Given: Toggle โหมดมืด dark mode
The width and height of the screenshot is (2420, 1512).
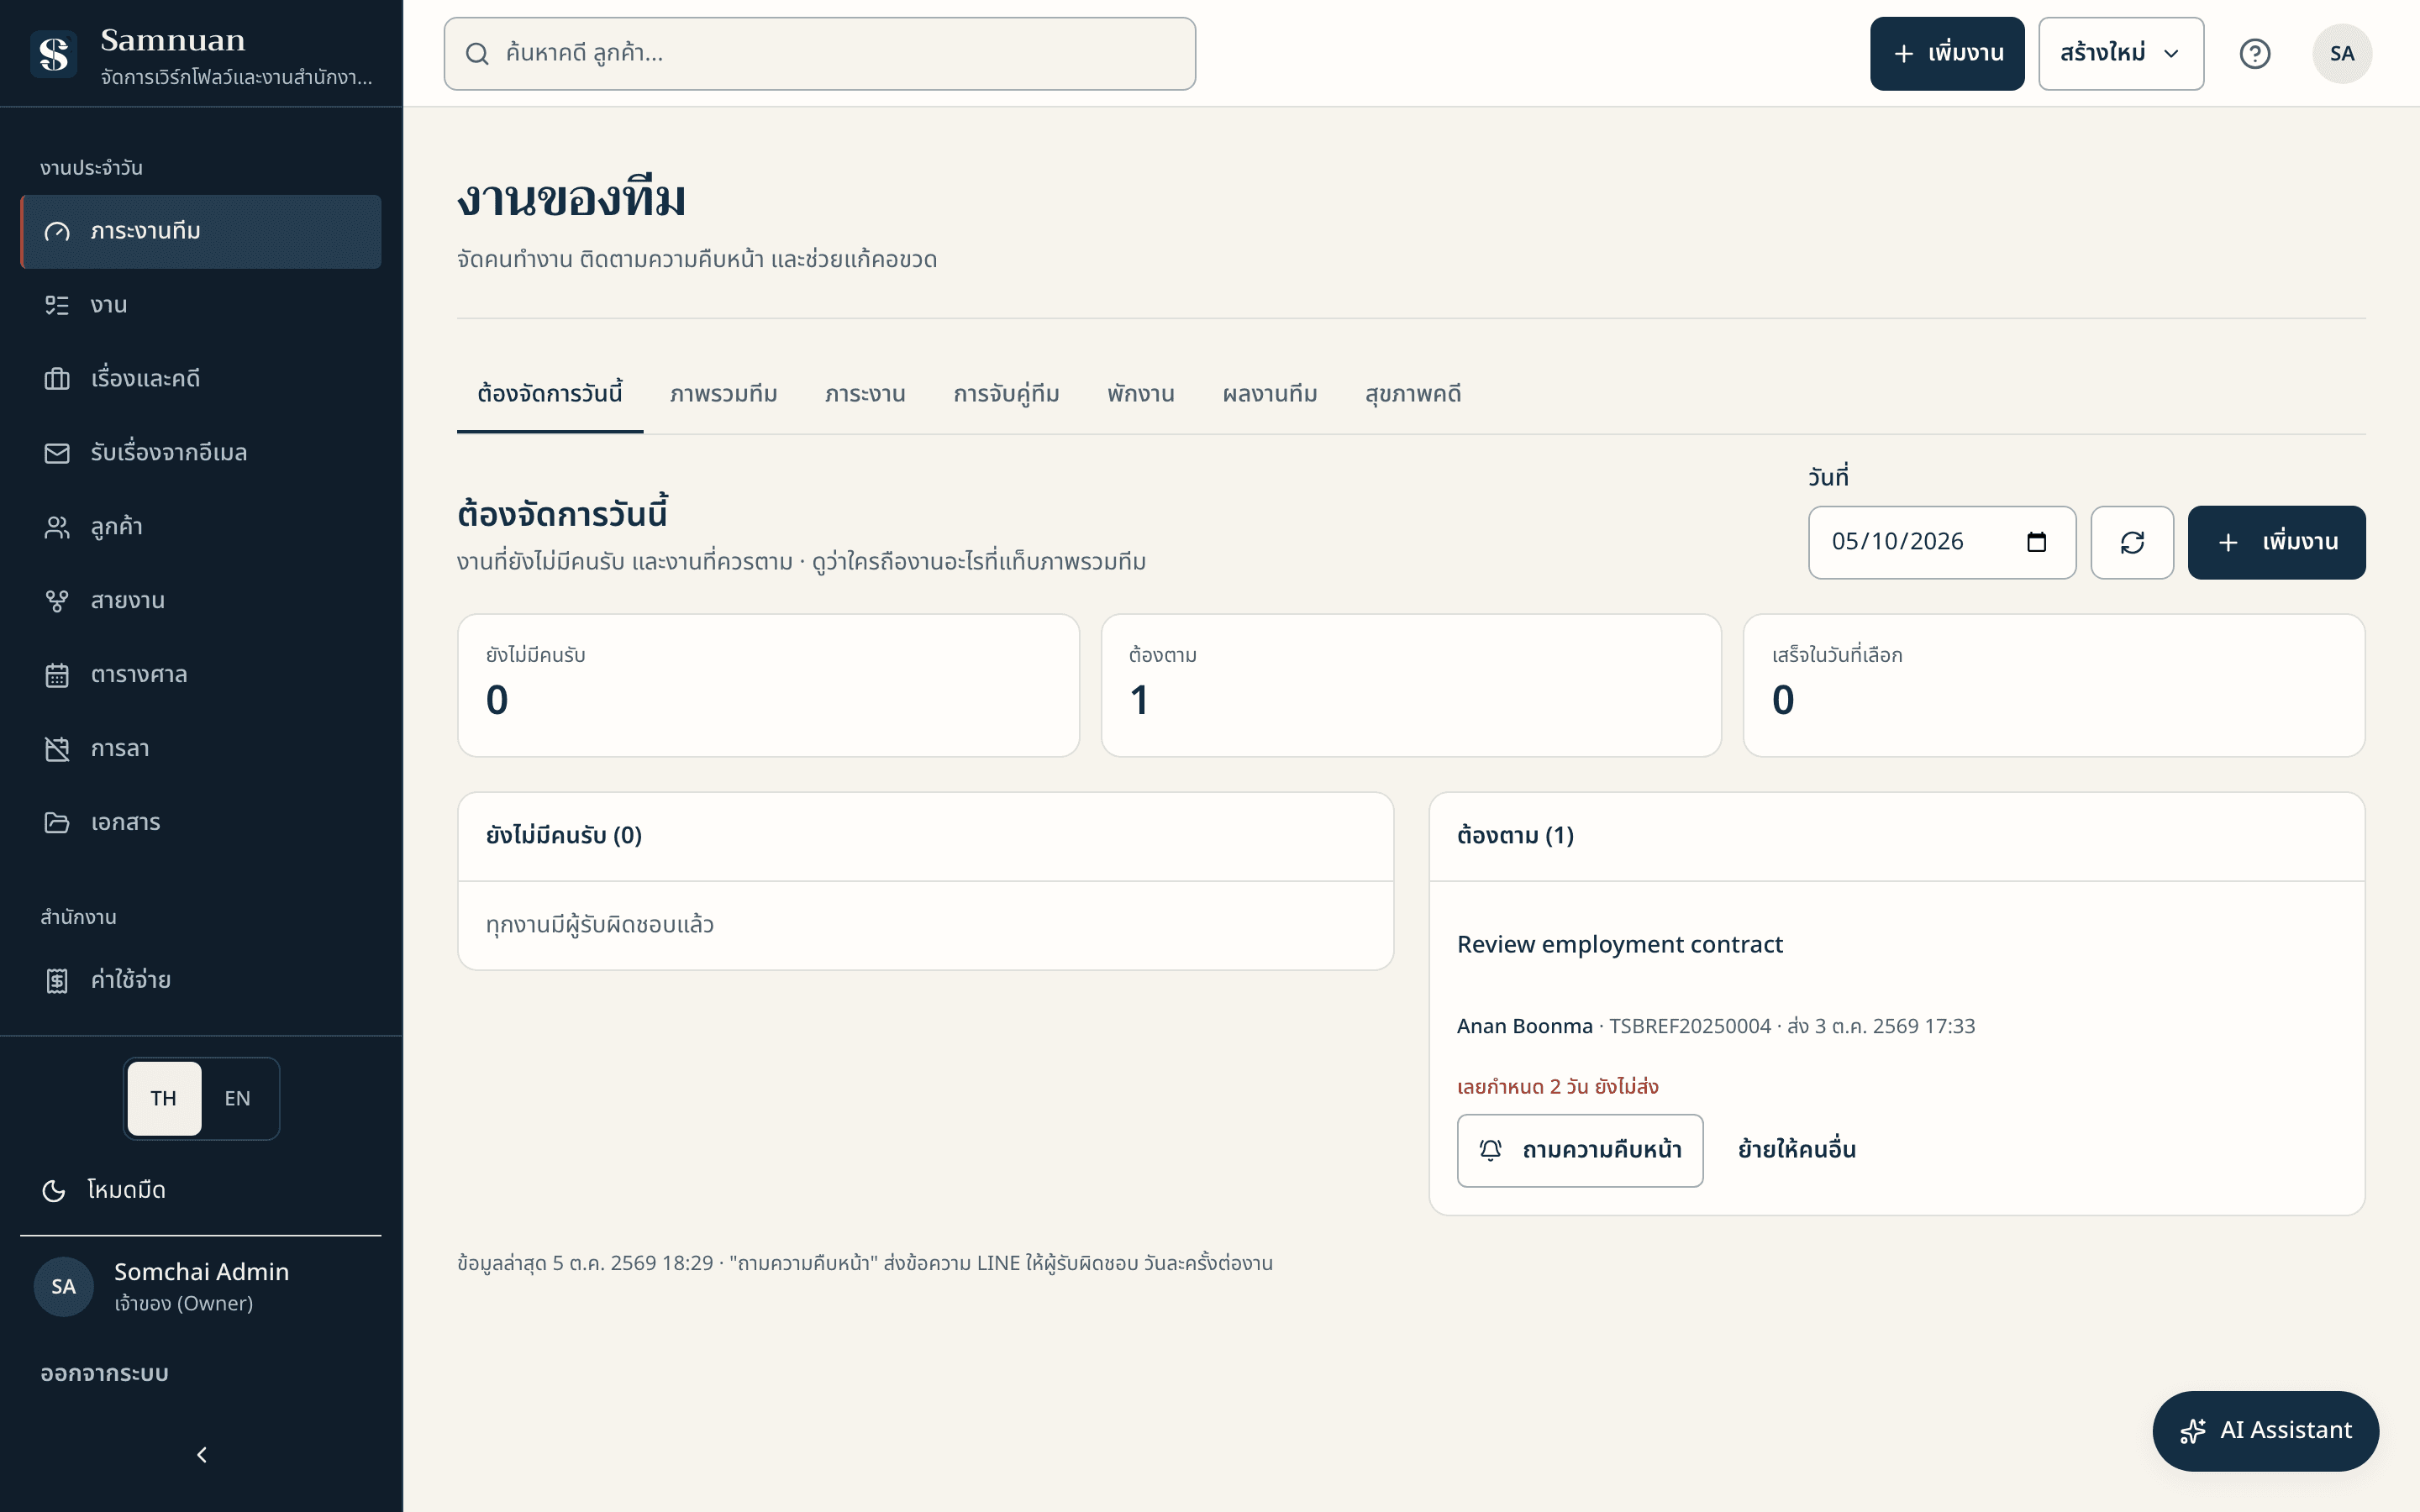Looking at the screenshot, I should tap(201, 1190).
